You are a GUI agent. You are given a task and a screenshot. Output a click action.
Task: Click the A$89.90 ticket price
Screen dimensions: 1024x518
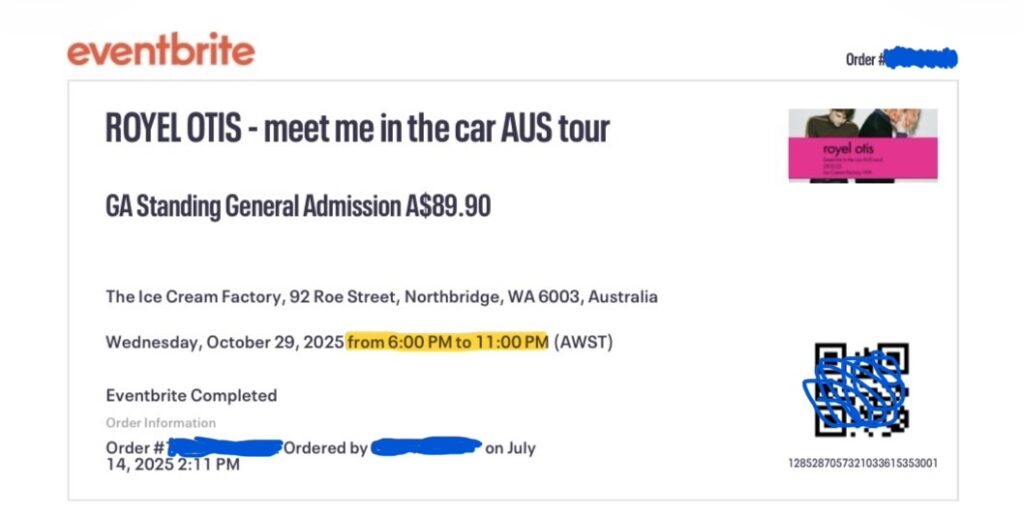[447, 206]
